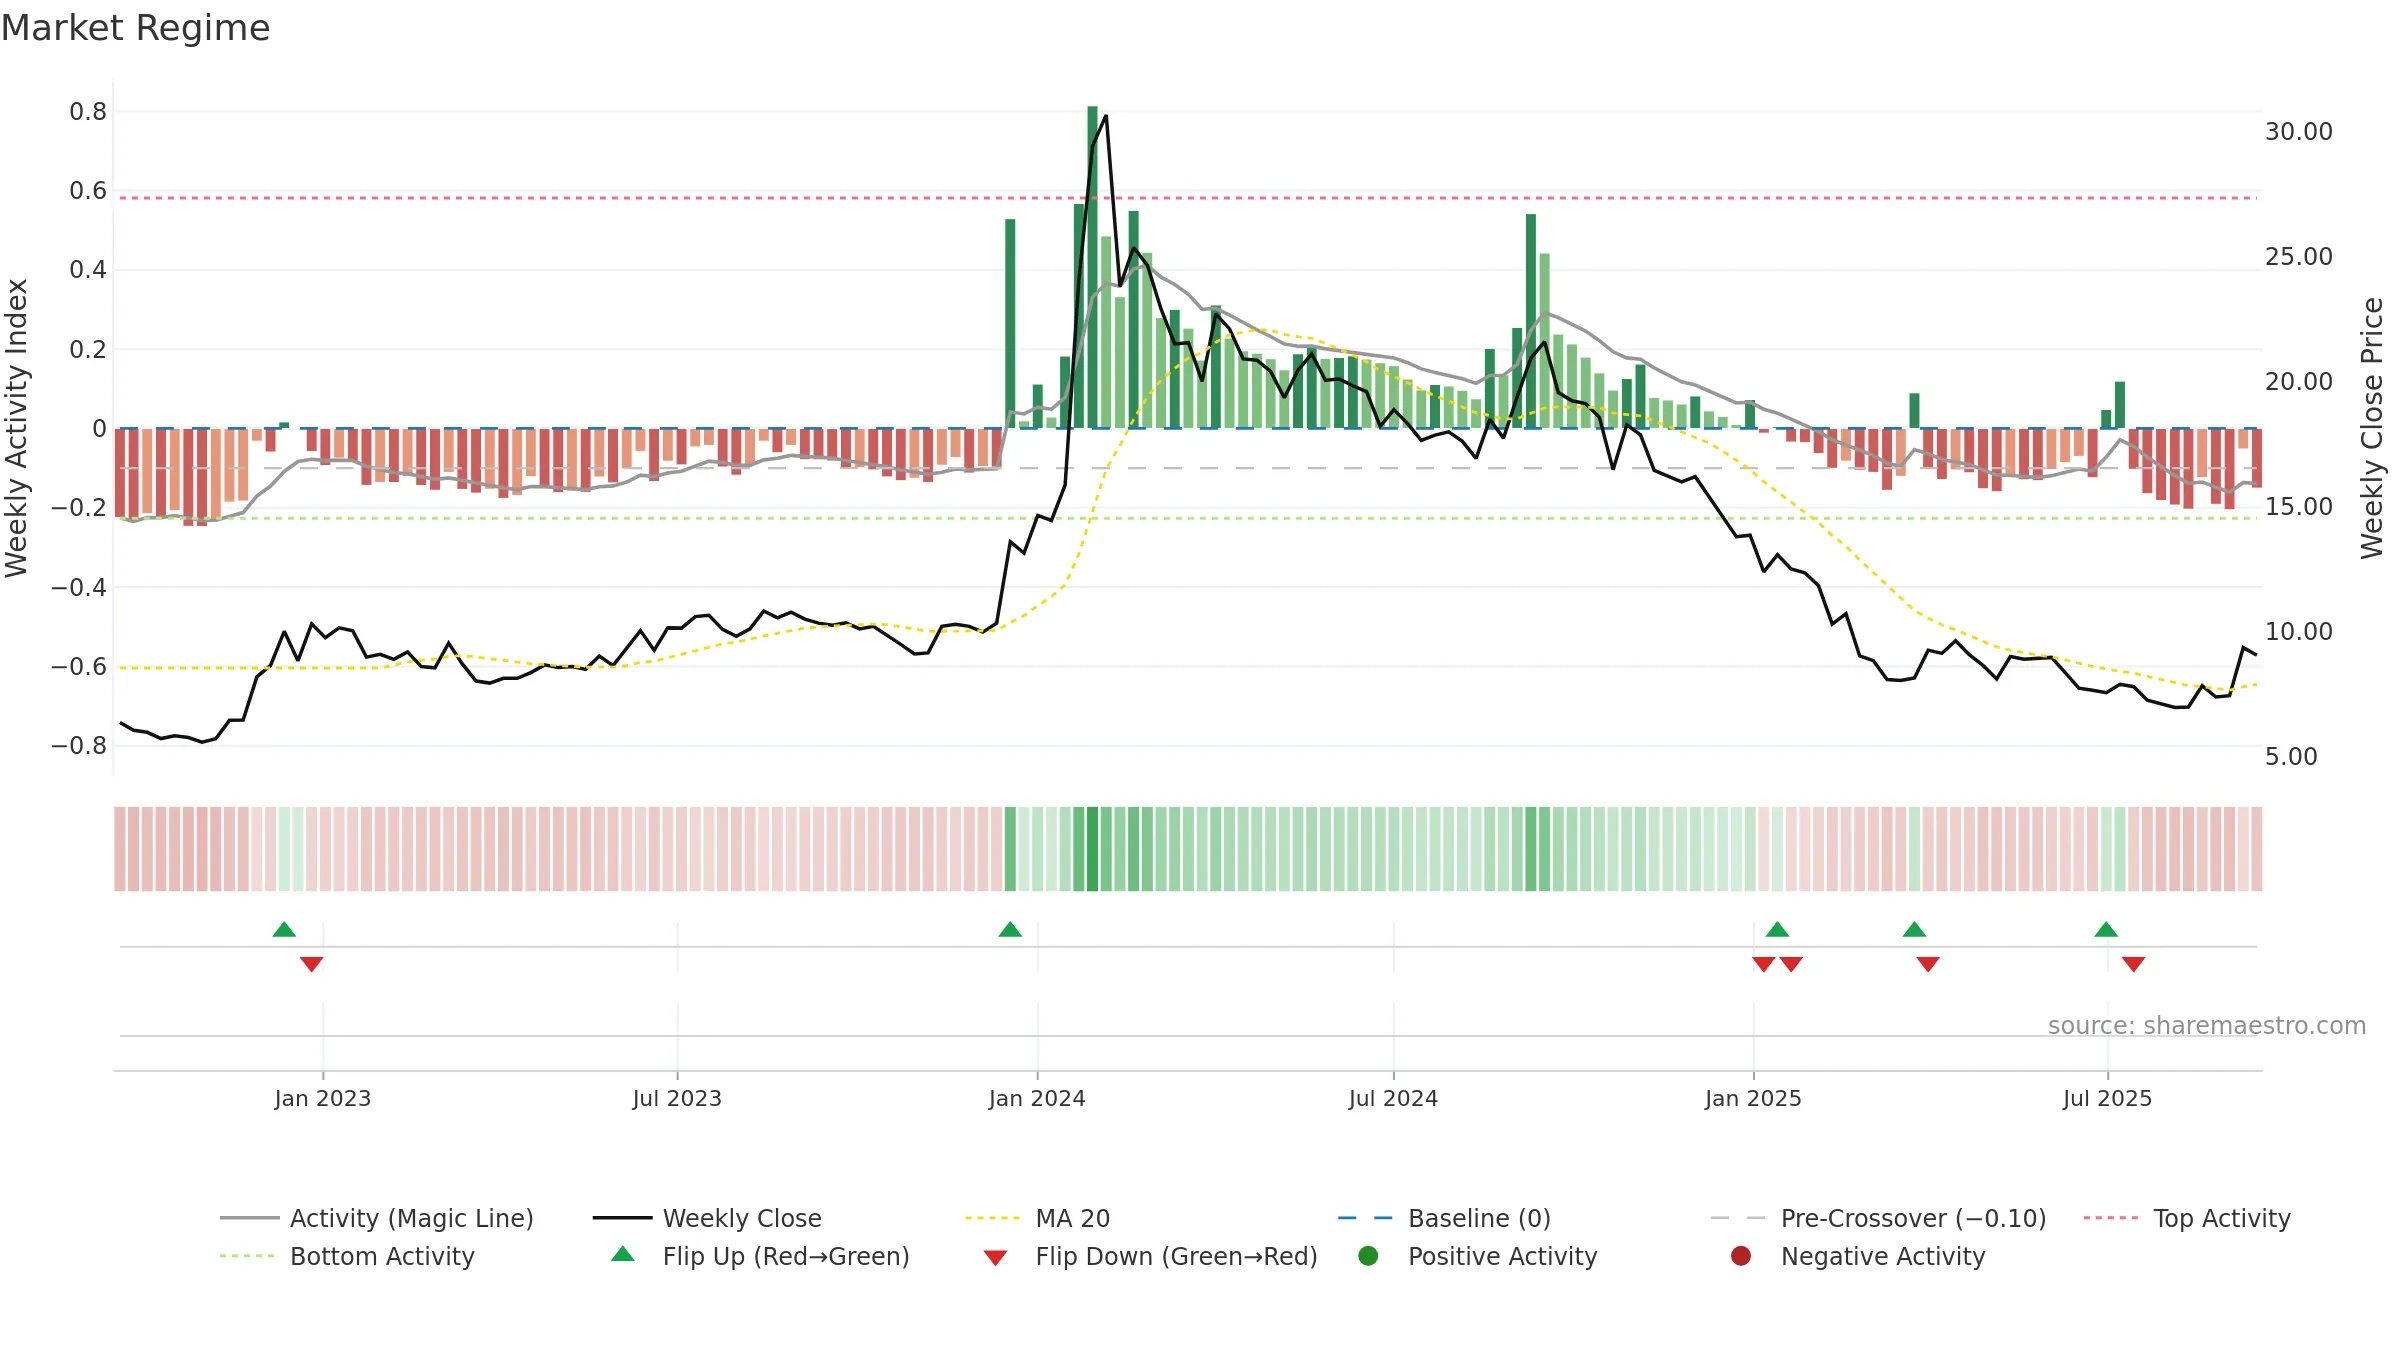Click the Jan 2024 x-axis label
Viewport: 2400px width, 1350px height.
1037,1099
